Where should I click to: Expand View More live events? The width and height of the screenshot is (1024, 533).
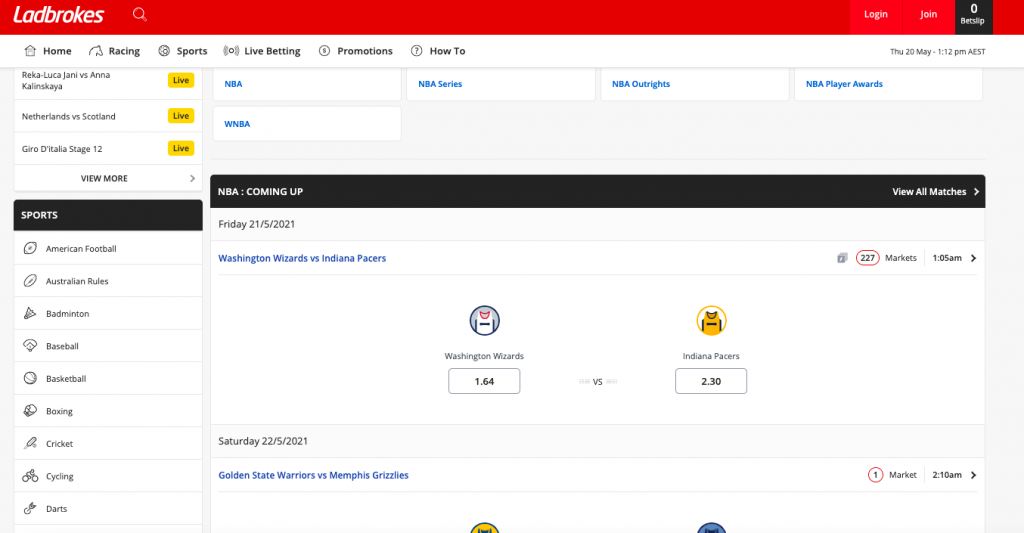point(108,178)
